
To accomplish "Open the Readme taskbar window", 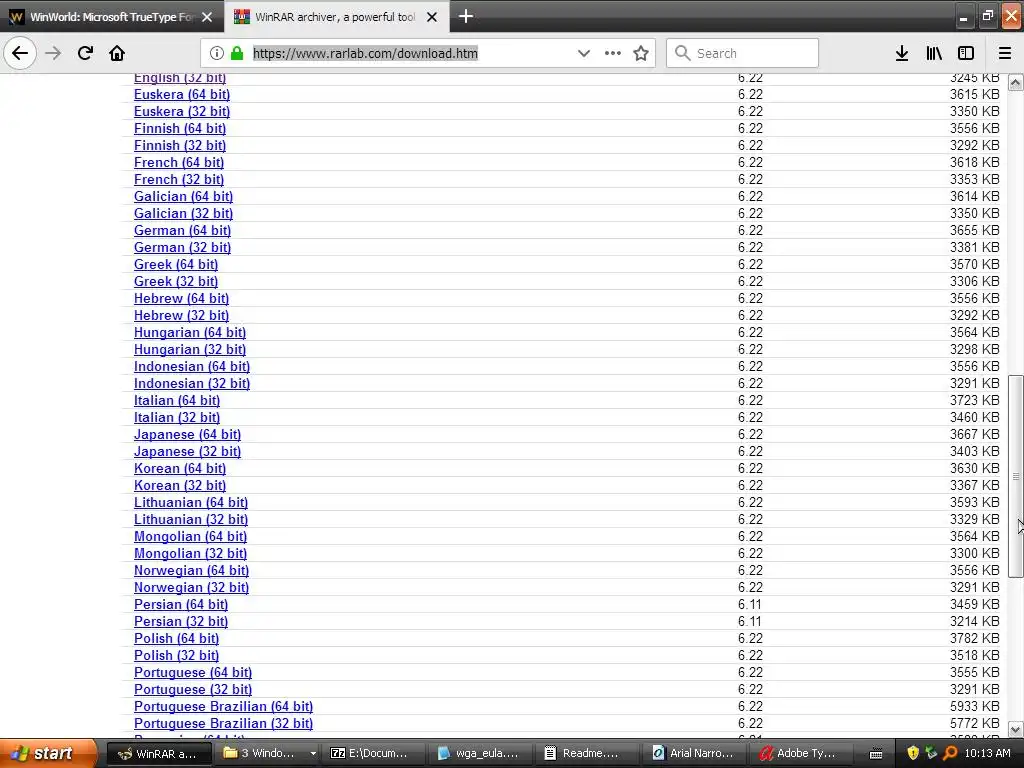I will click(x=588, y=753).
